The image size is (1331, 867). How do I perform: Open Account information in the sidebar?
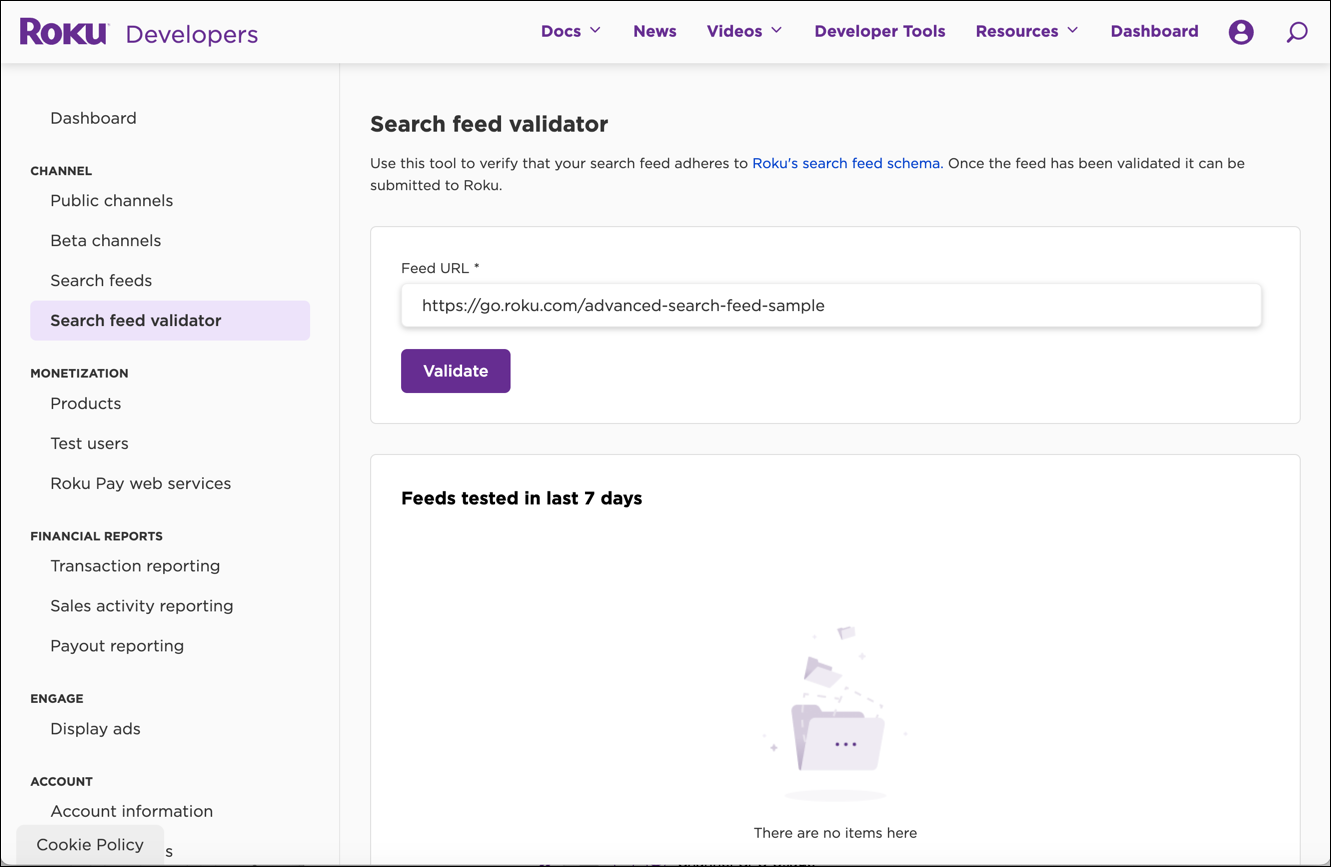[x=131, y=811]
